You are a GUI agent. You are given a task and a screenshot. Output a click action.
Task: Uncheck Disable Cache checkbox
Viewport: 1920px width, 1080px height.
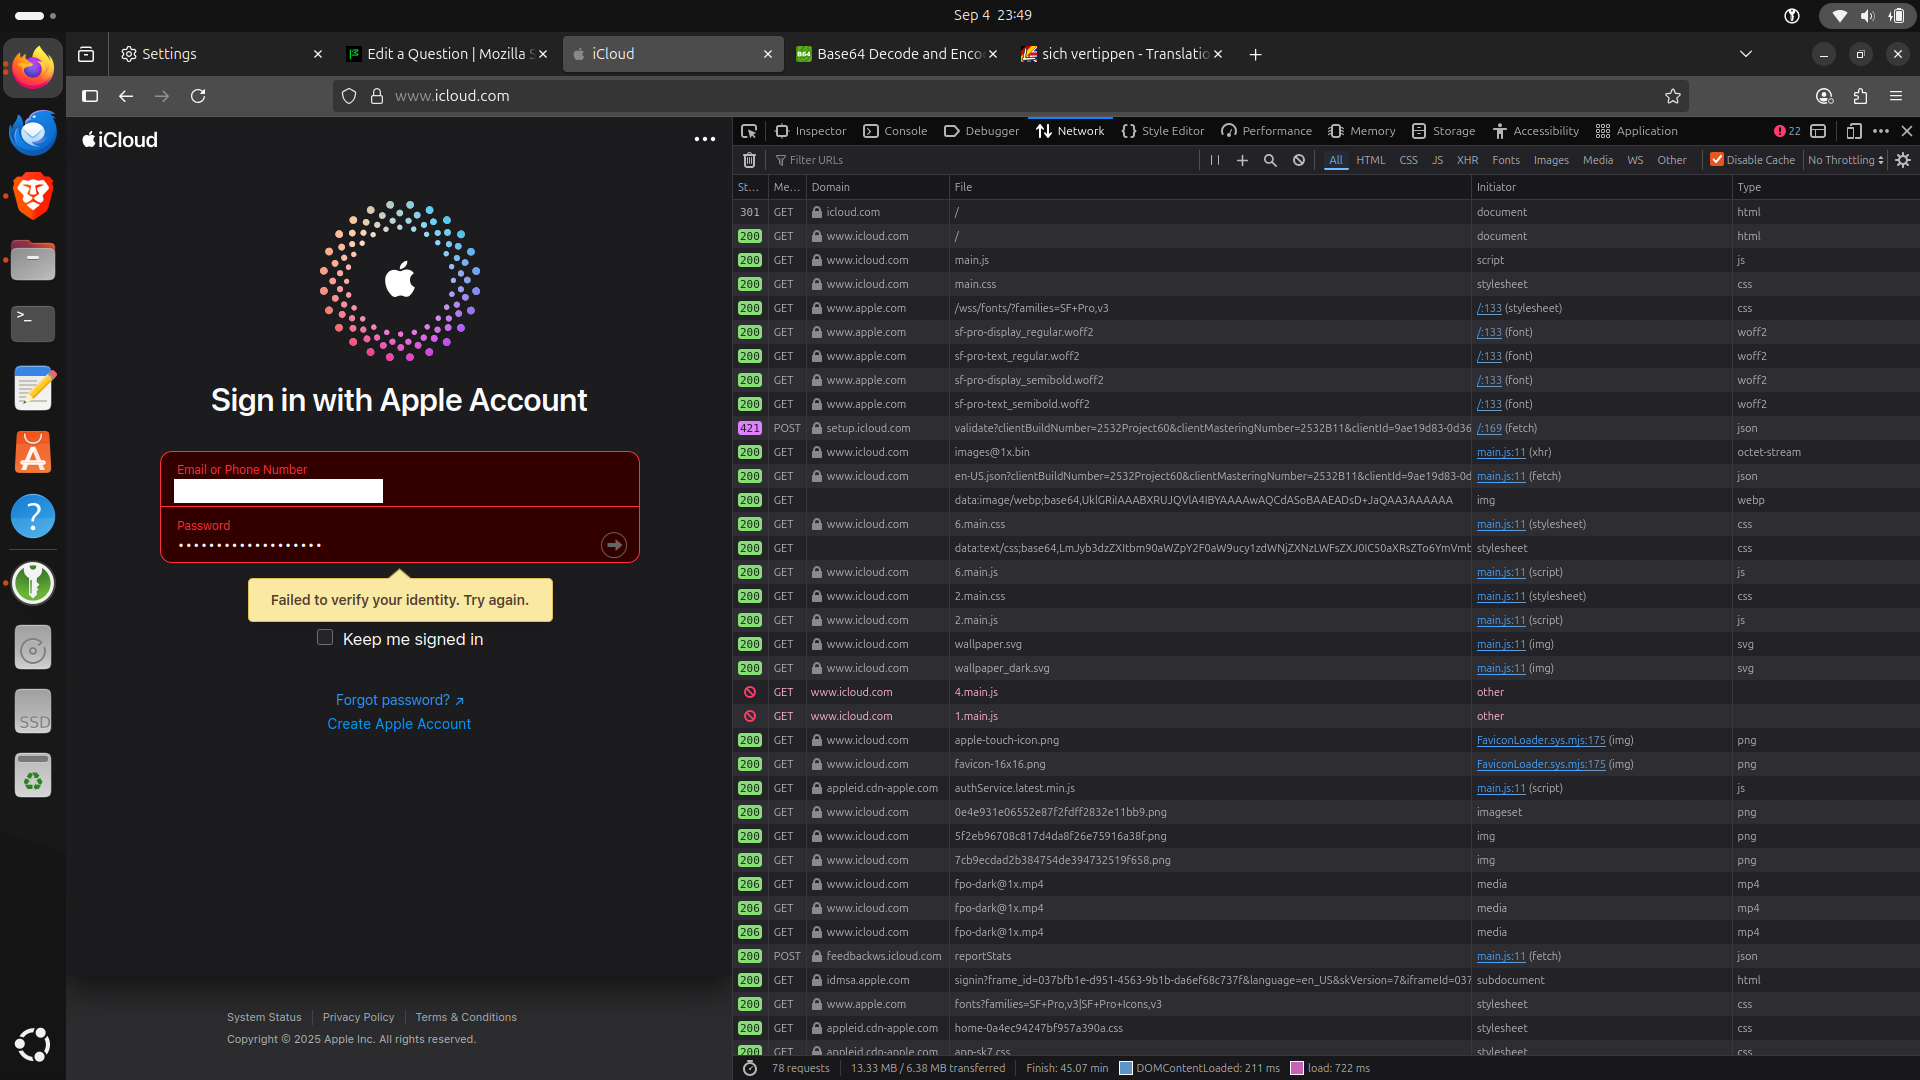pos(1717,160)
